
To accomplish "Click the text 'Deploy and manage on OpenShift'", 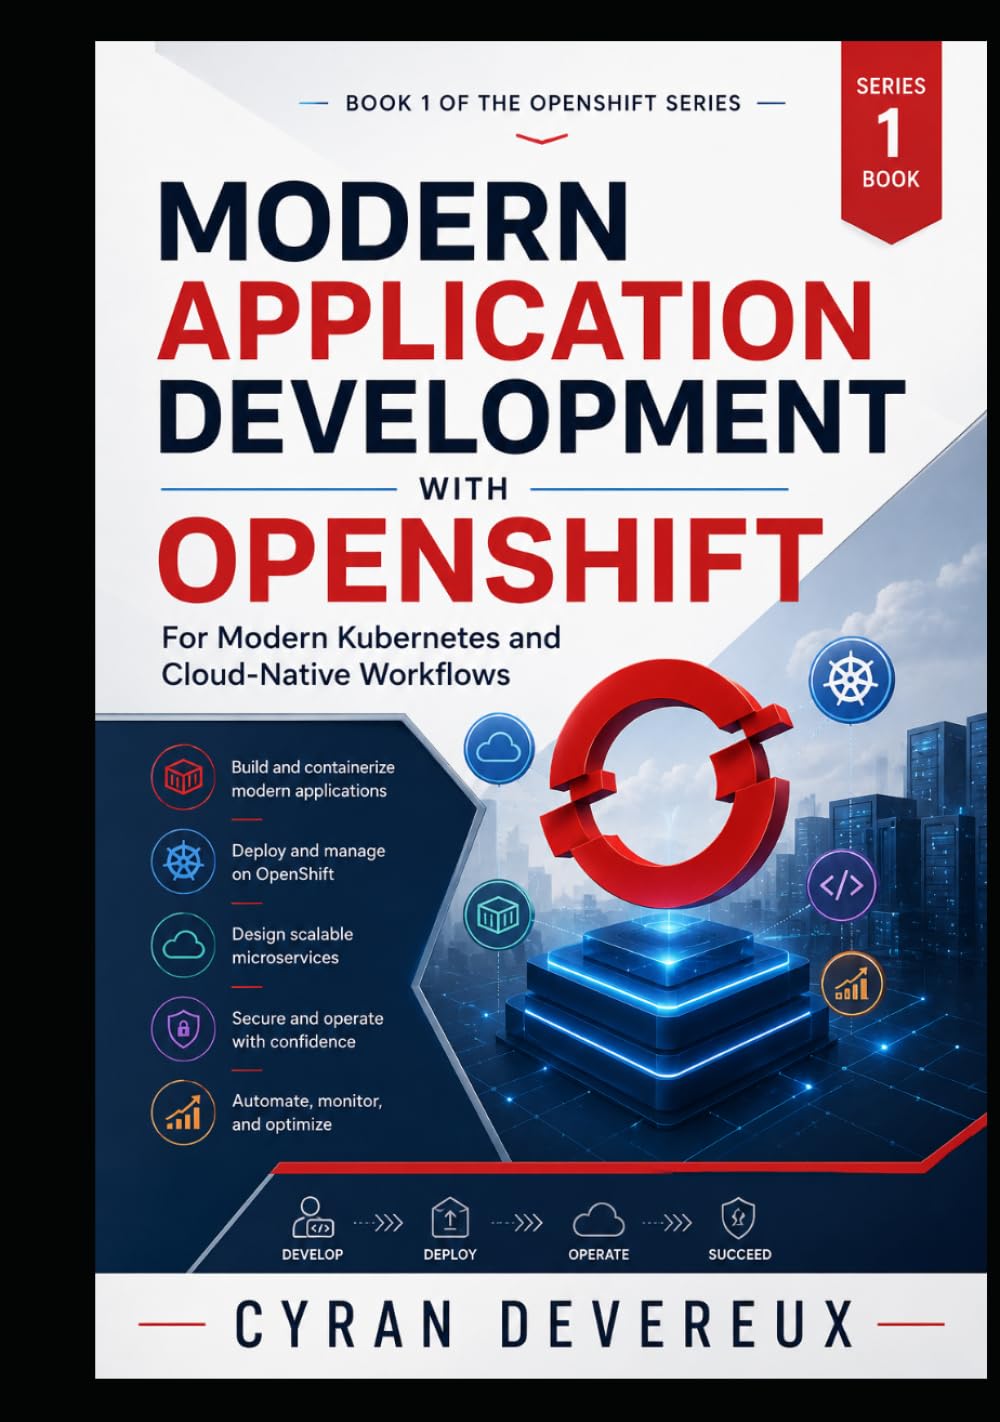I will 308,862.
